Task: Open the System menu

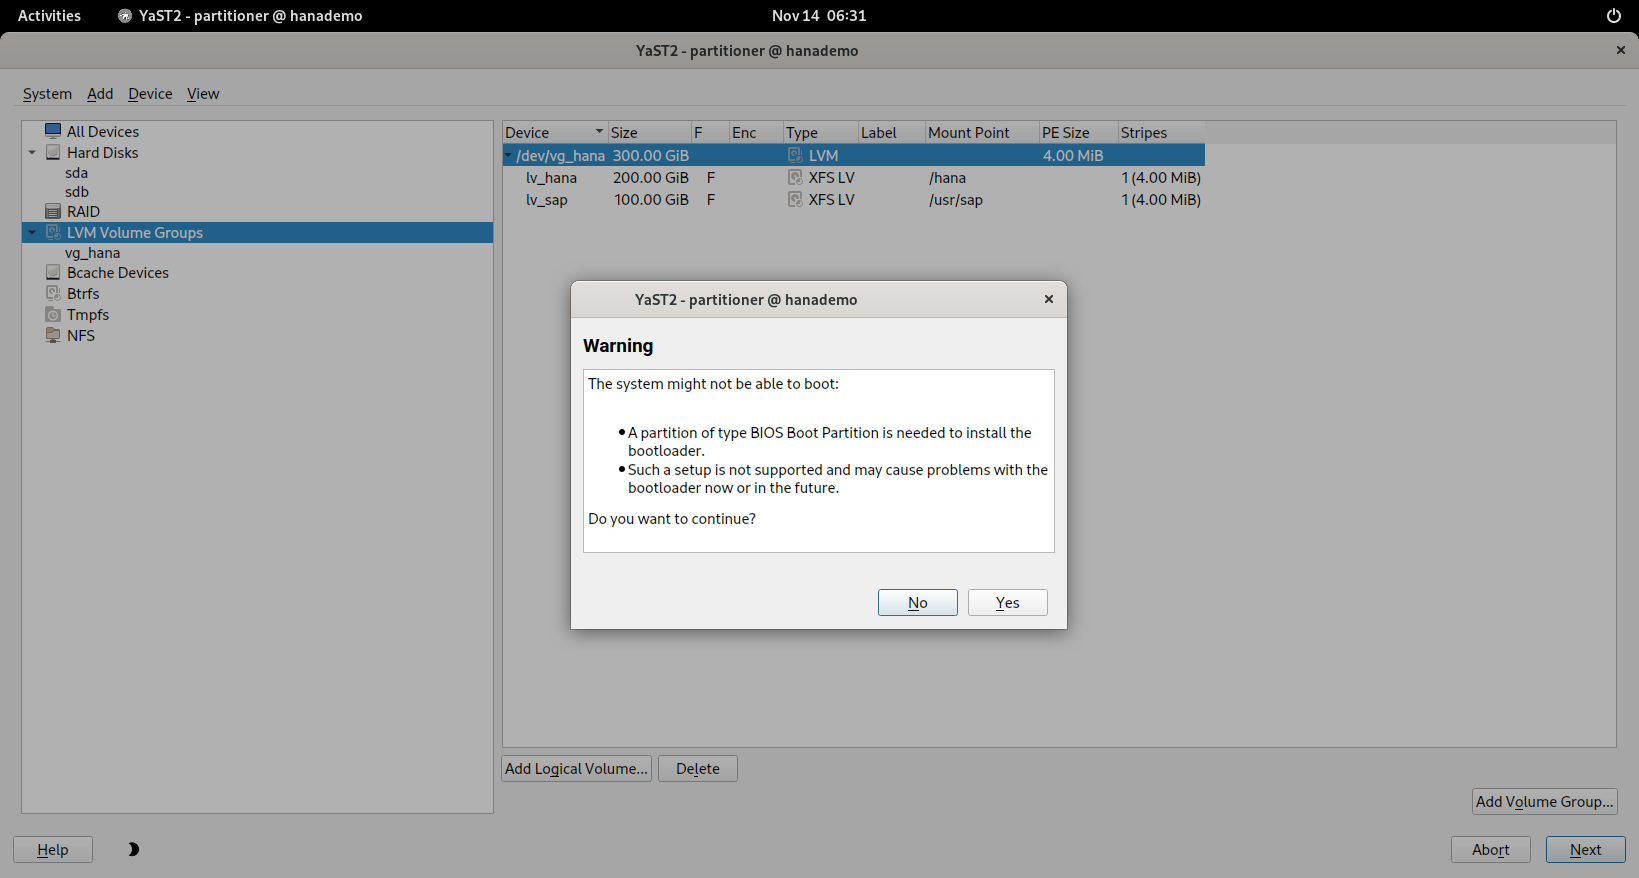Action: pyautogui.click(x=47, y=94)
